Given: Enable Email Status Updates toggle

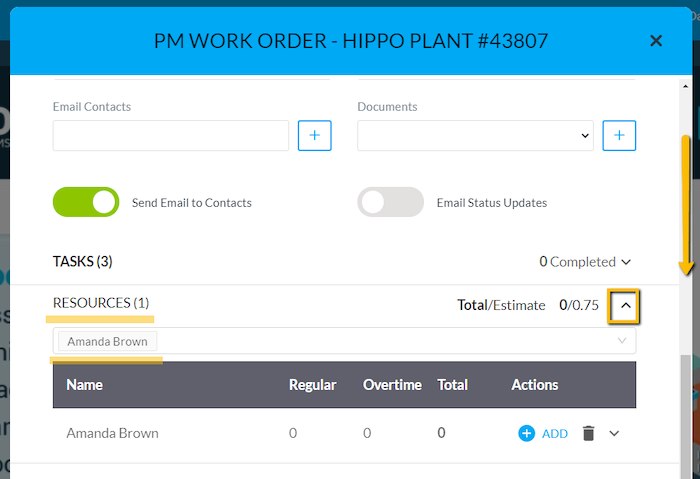Looking at the screenshot, I should tap(391, 202).
